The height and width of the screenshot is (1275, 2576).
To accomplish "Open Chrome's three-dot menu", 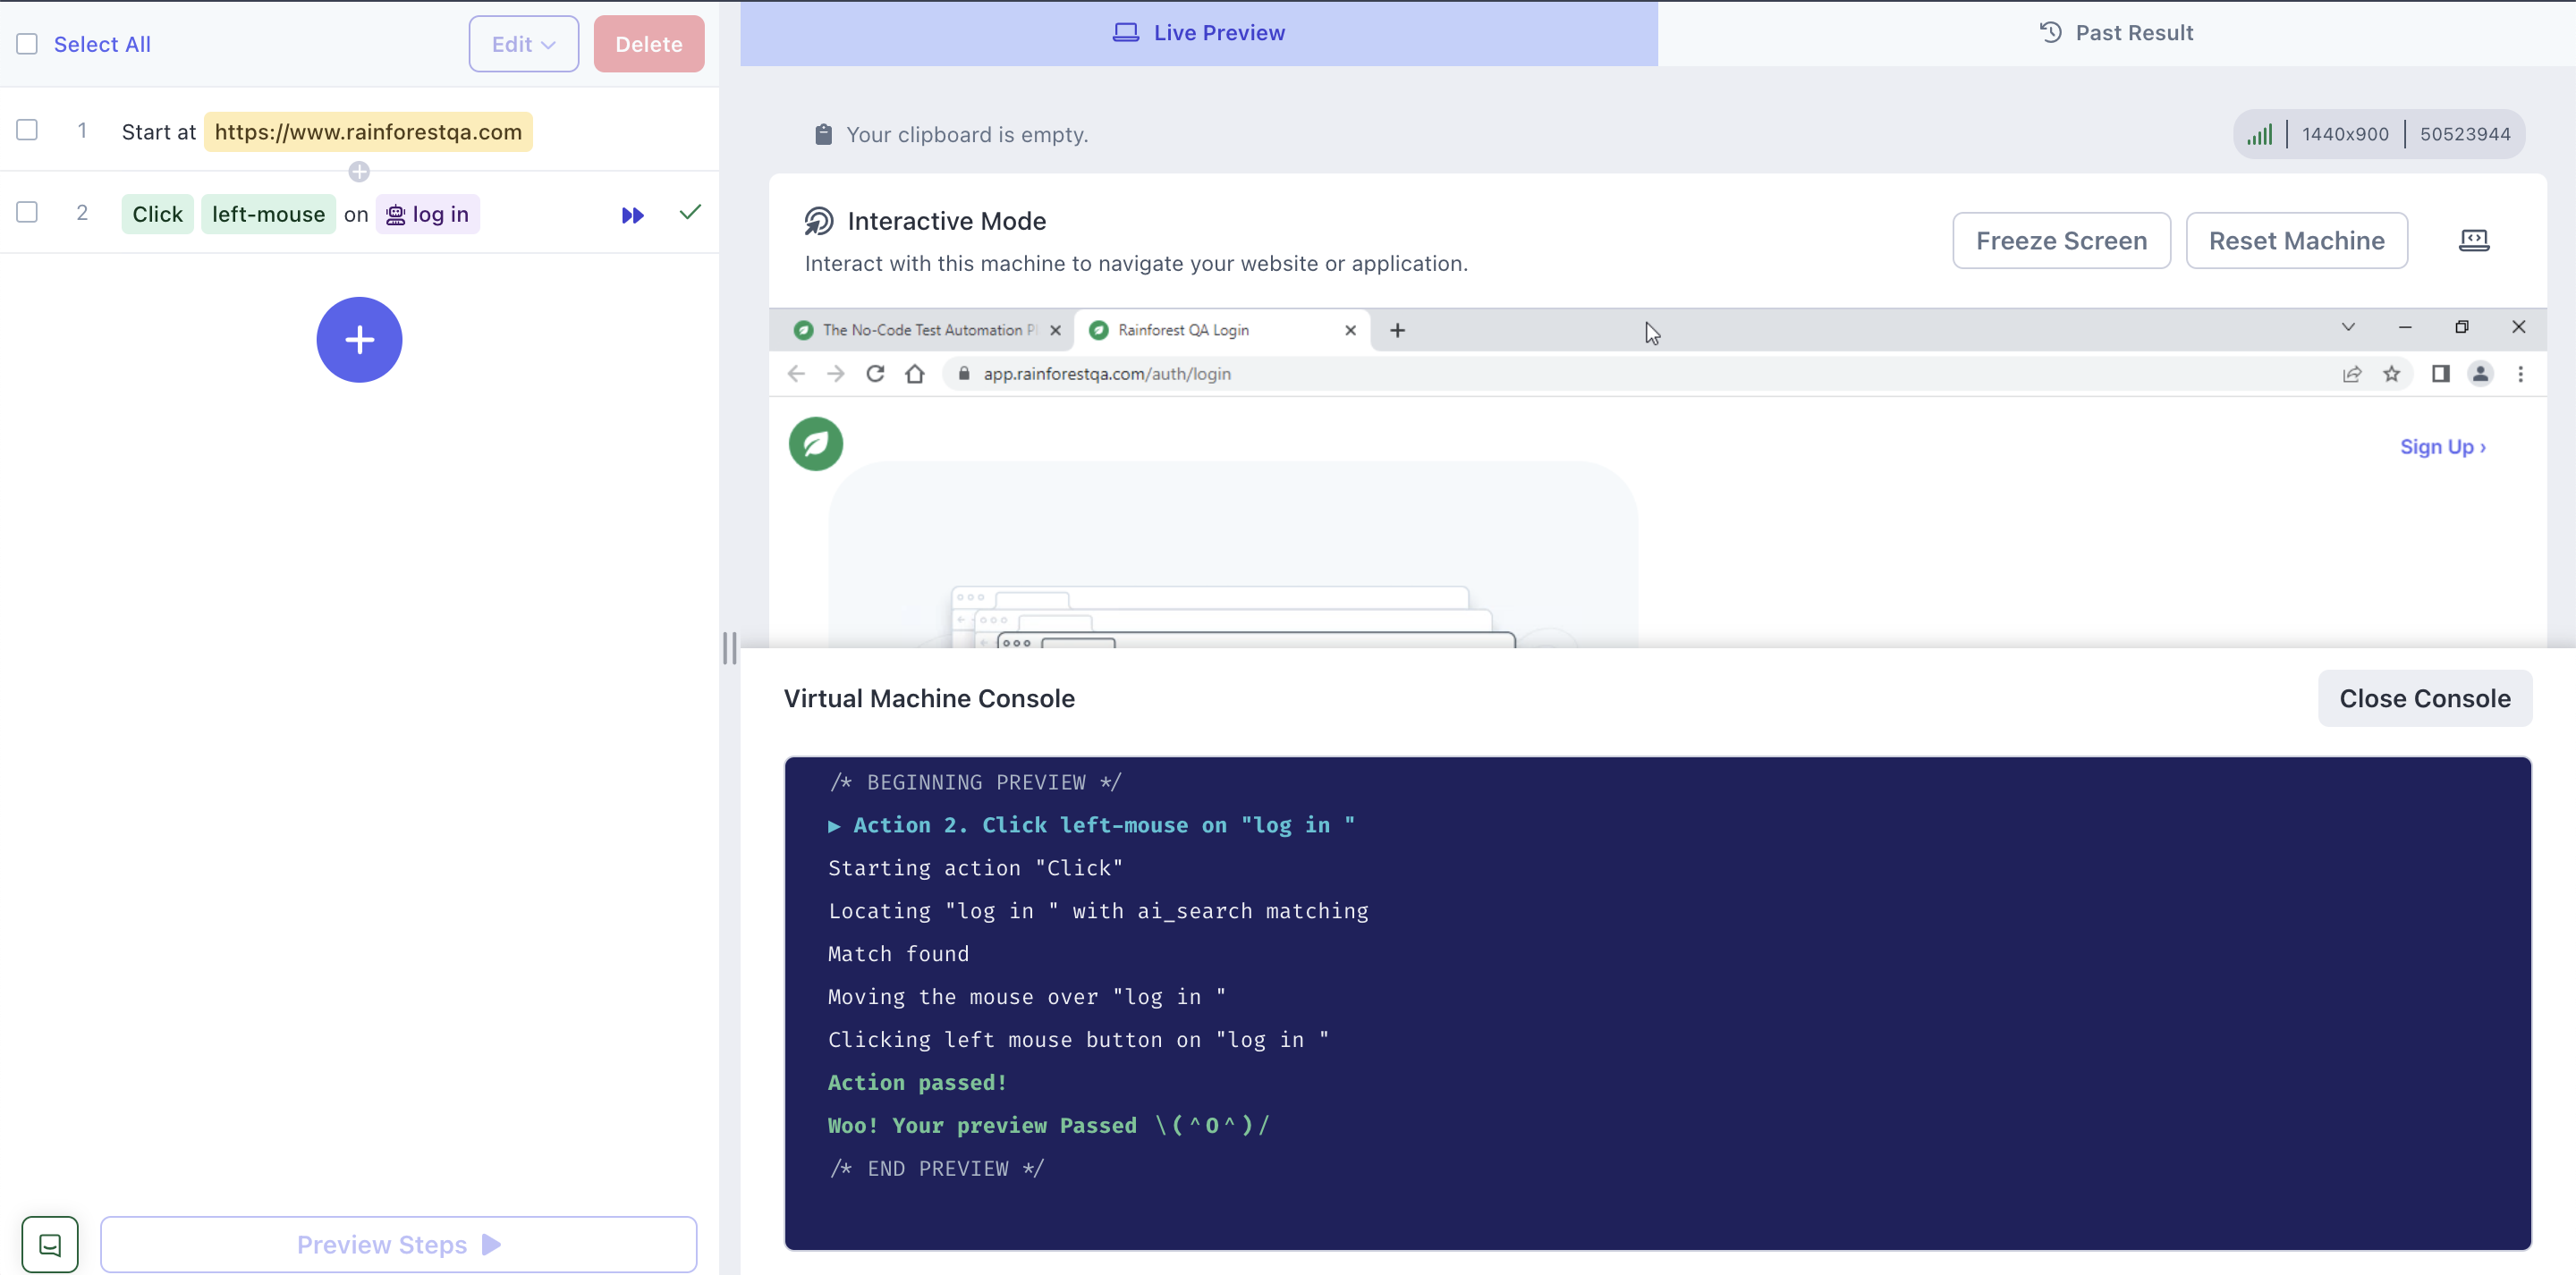I will coord(2520,374).
